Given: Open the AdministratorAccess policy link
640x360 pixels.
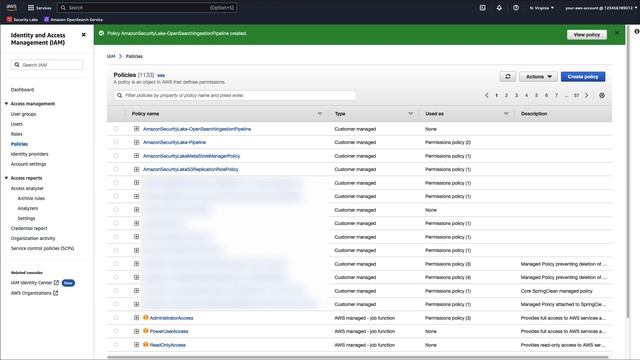Looking at the screenshot, I should coord(171,318).
